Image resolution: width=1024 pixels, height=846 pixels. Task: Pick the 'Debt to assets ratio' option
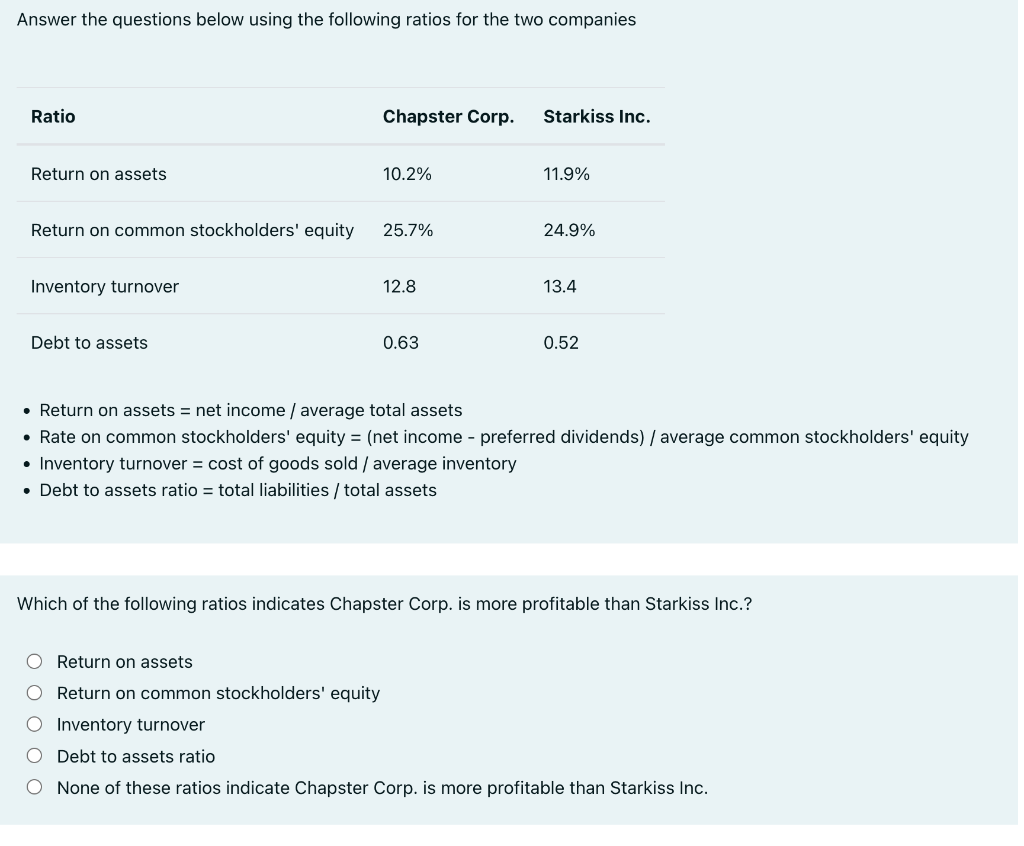(x=34, y=756)
